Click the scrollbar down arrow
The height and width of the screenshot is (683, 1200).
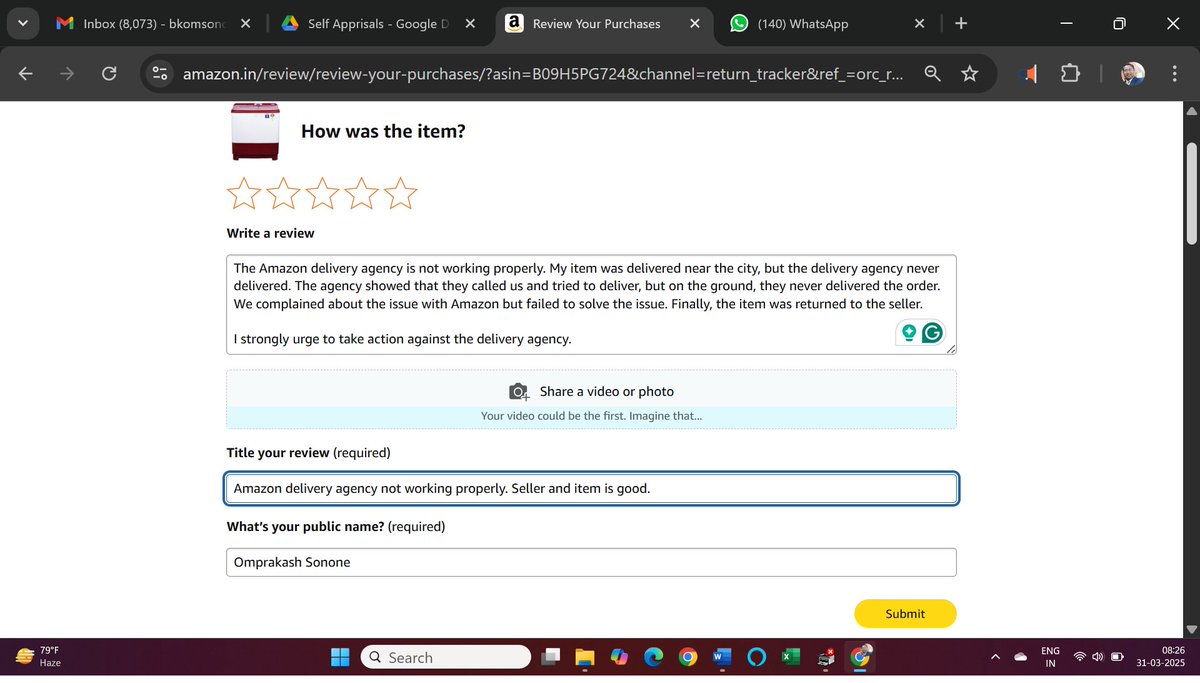coord(1191,629)
